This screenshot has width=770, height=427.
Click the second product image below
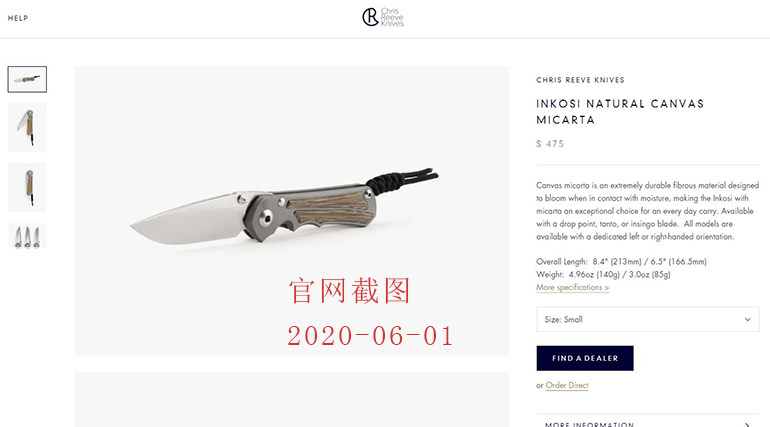(x=292, y=400)
